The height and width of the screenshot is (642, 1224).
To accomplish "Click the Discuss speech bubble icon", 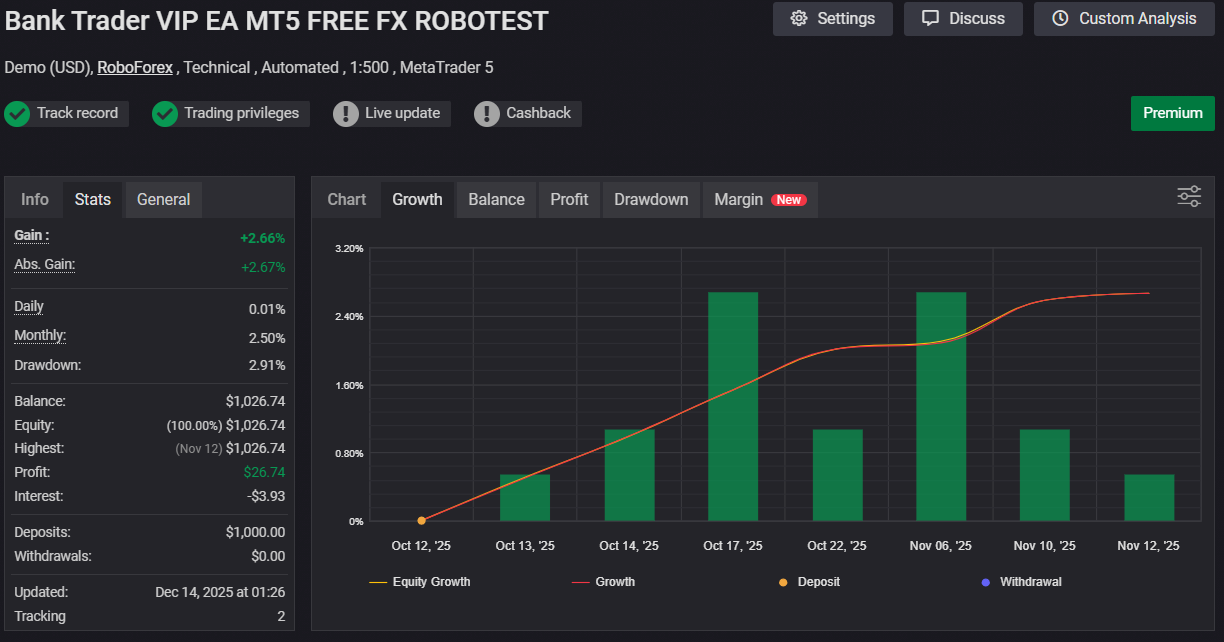I will (x=931, y=19).
